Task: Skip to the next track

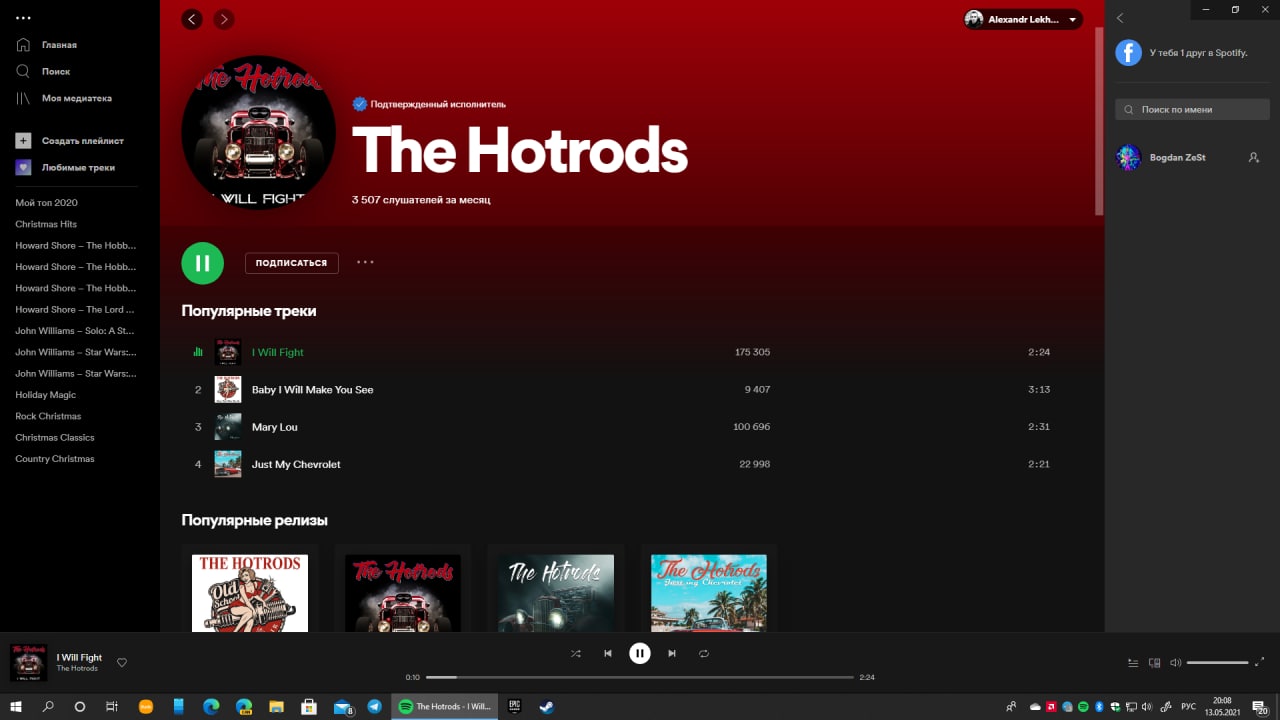Action: (672, 653)
